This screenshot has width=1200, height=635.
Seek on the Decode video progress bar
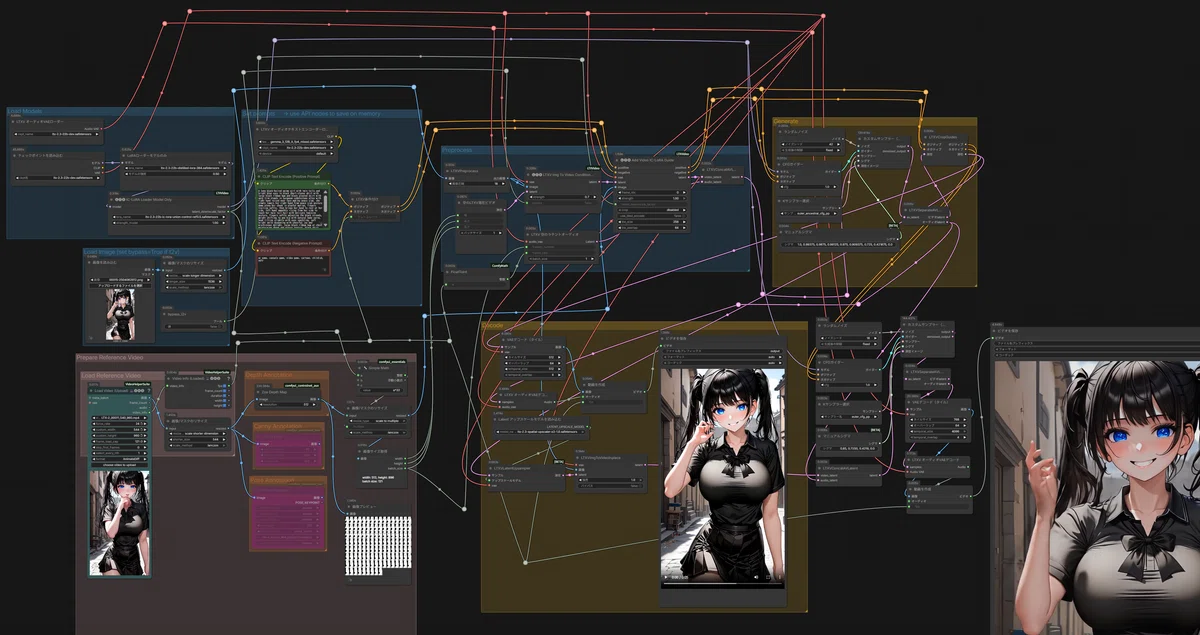click(x=724, y=583)
